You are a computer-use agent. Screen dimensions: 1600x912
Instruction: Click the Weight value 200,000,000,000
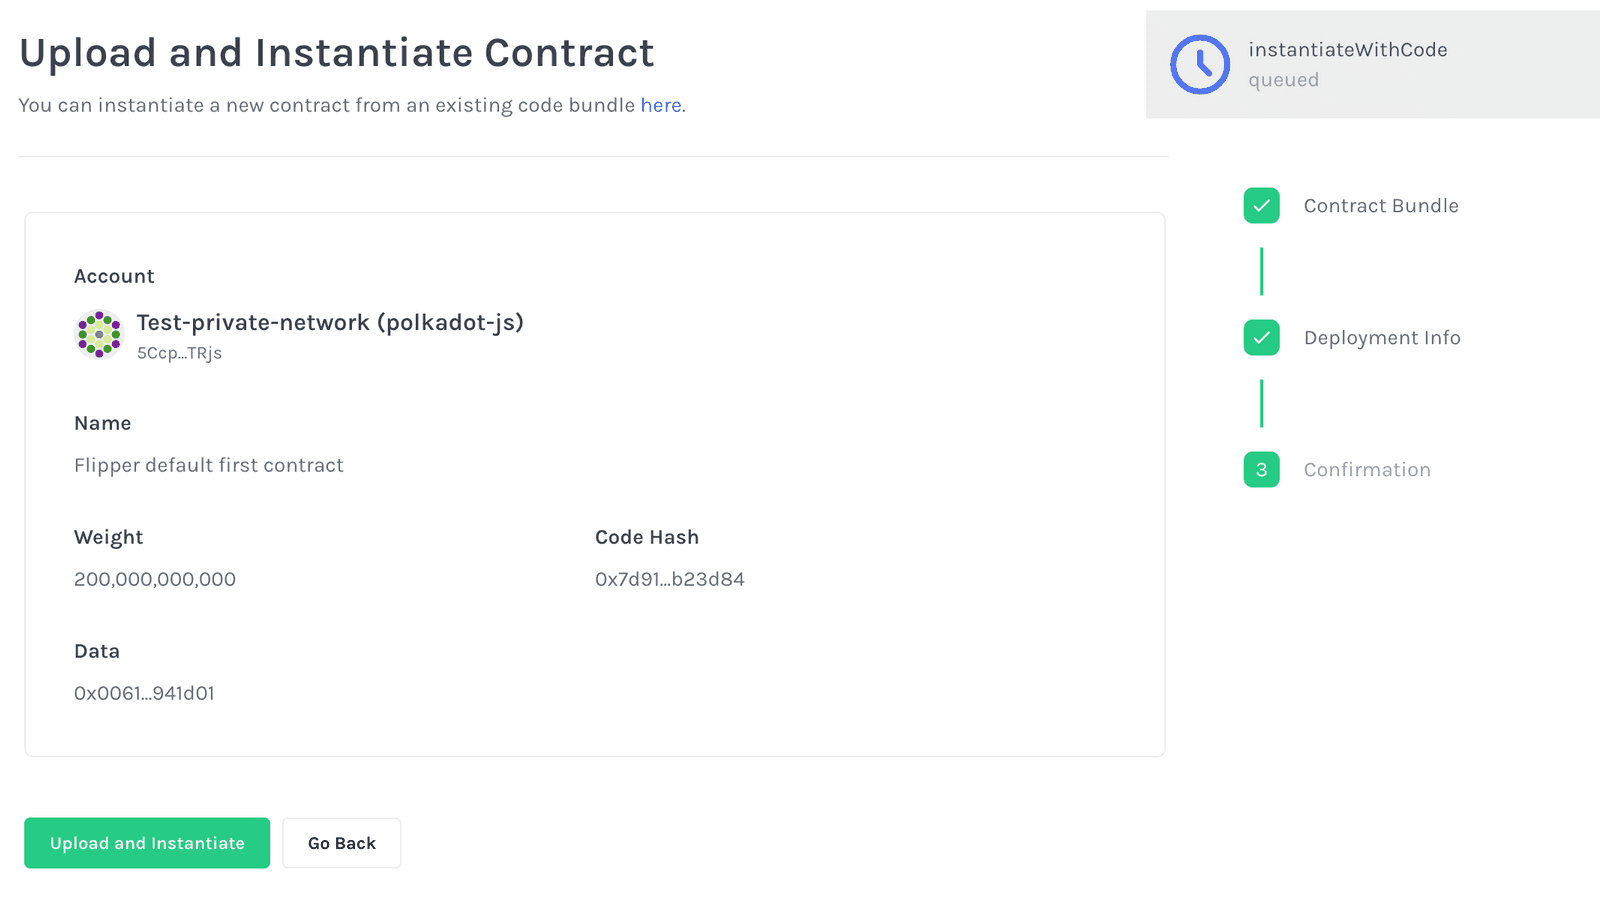click(154, 578)
